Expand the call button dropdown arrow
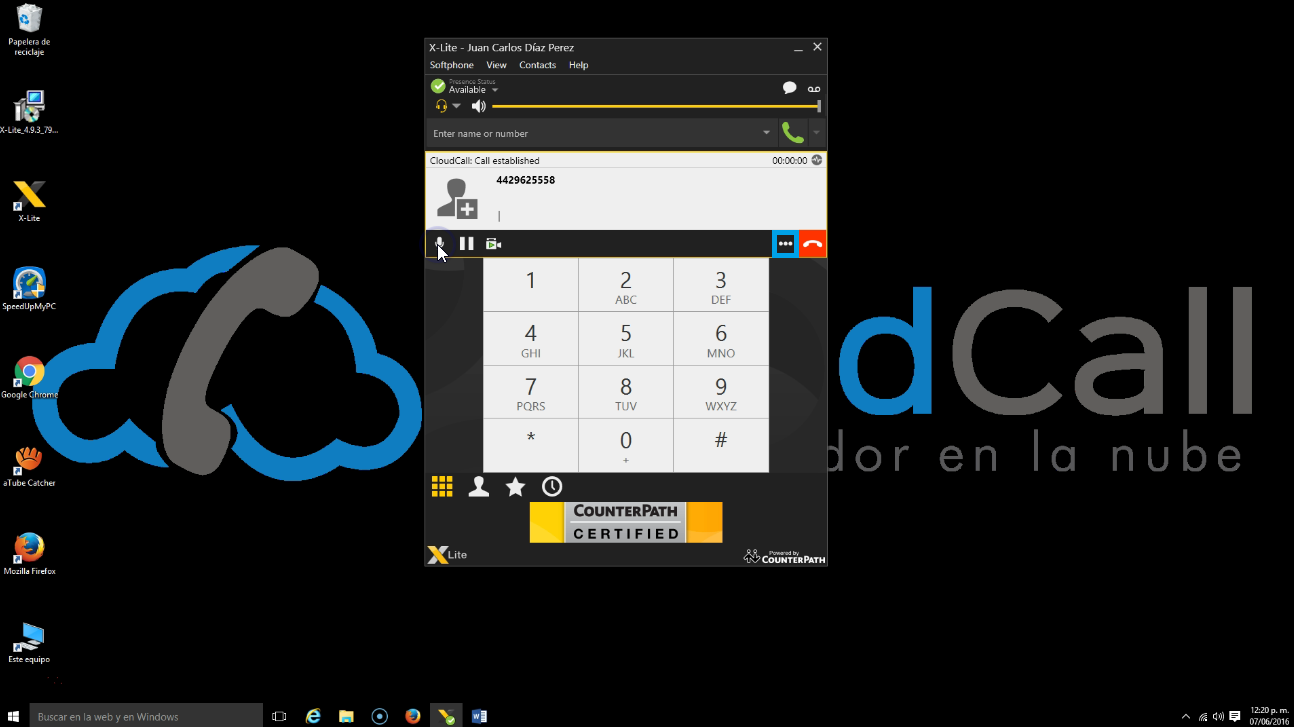 (x=817, y=133)
